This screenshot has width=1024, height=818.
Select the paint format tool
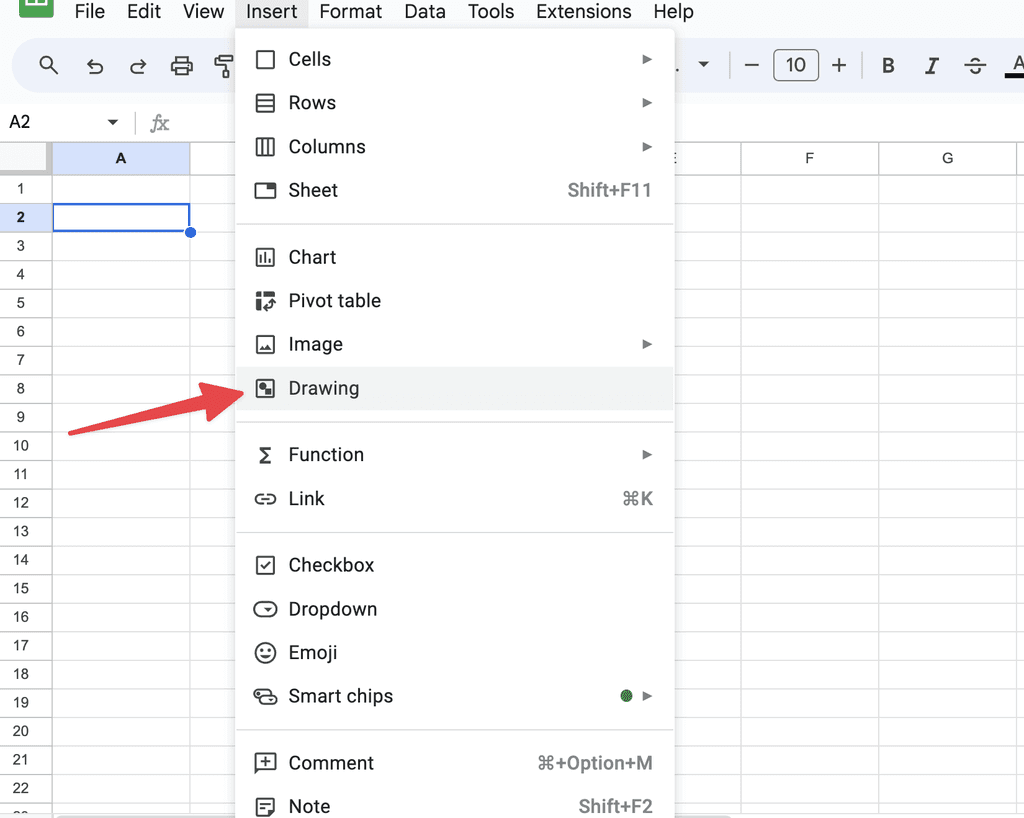coord(224,65)
